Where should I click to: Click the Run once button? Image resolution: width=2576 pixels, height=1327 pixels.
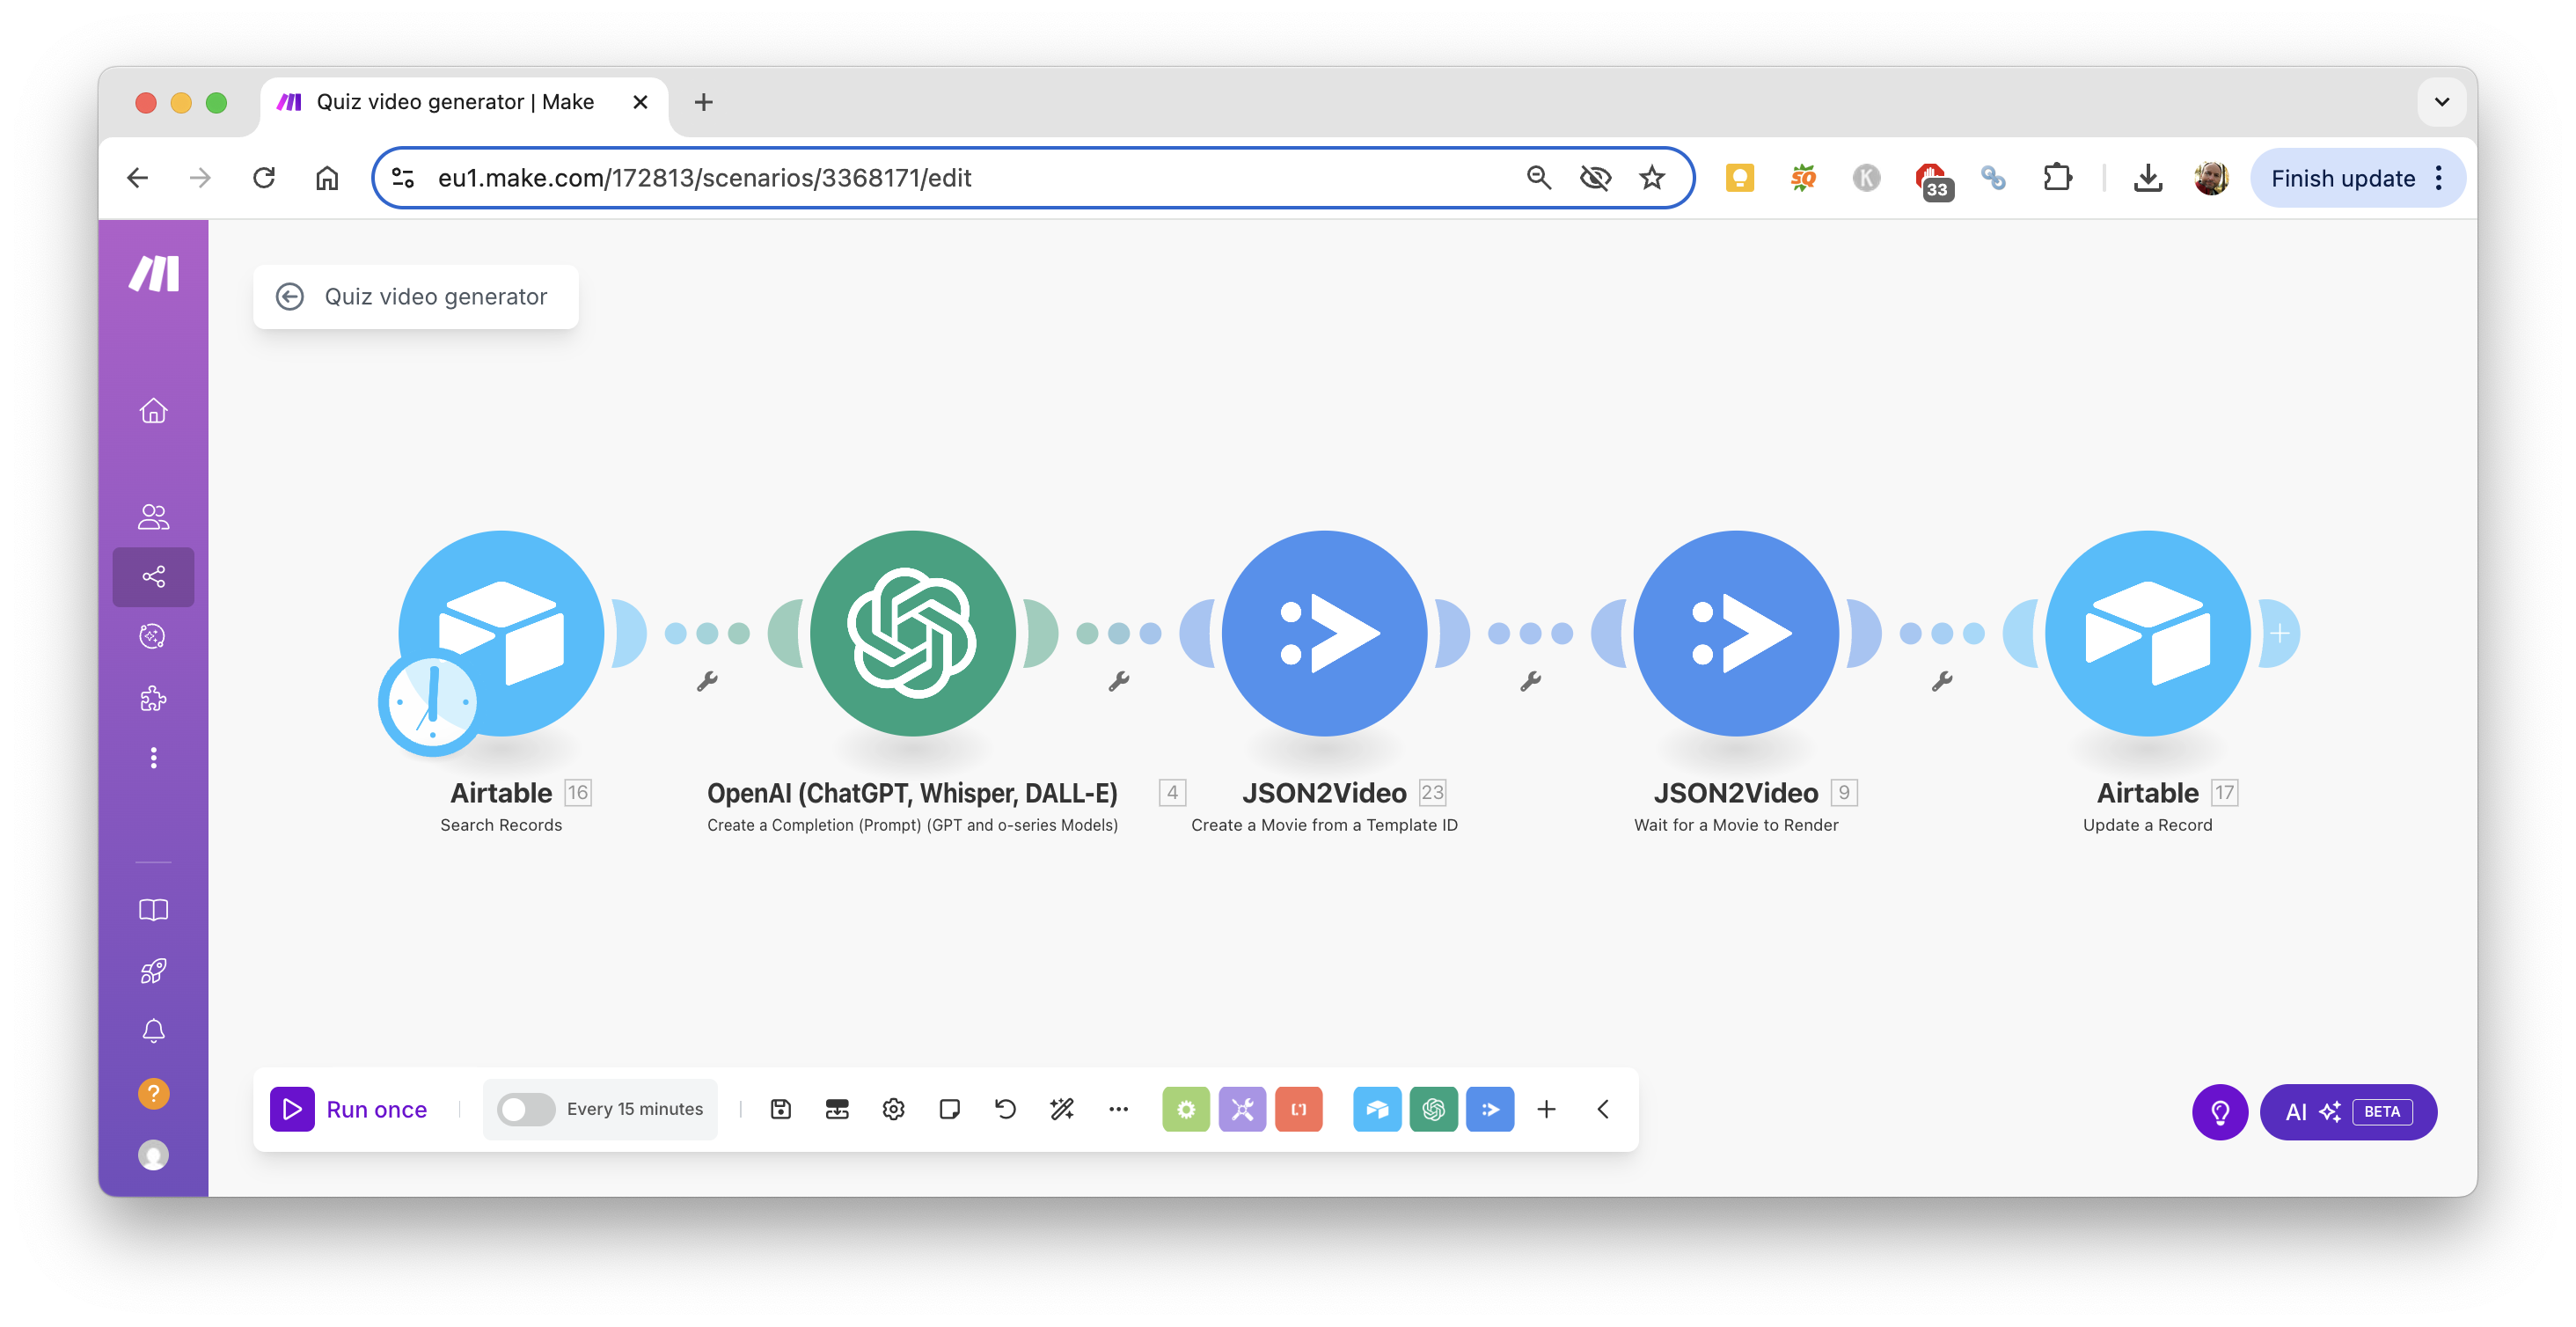[x=349, y=1109]
